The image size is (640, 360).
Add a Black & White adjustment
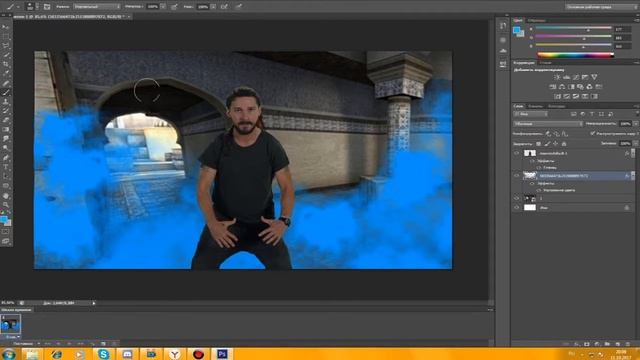point(571,87)
